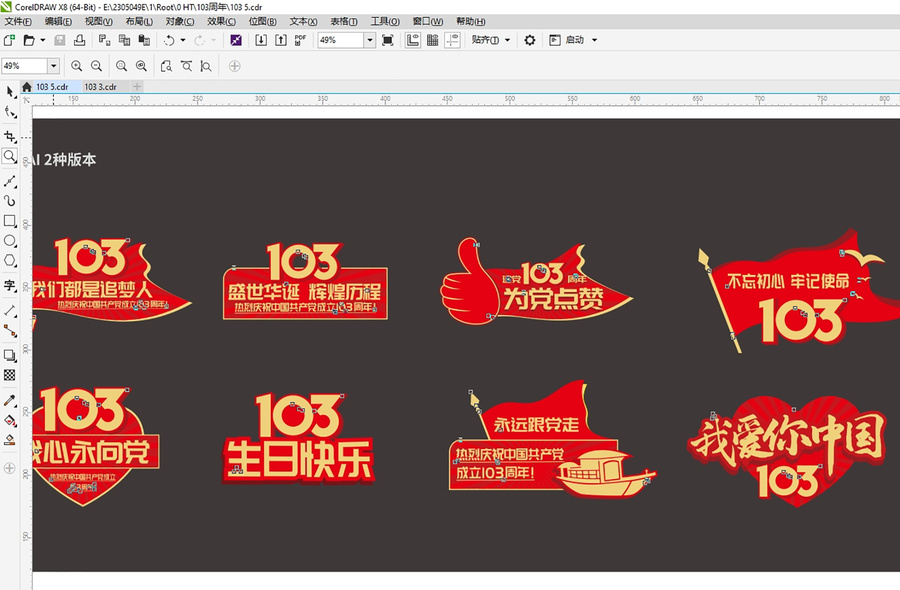Select the Smart fill tool
The image size is (900, 590).
tap(10, 440)
